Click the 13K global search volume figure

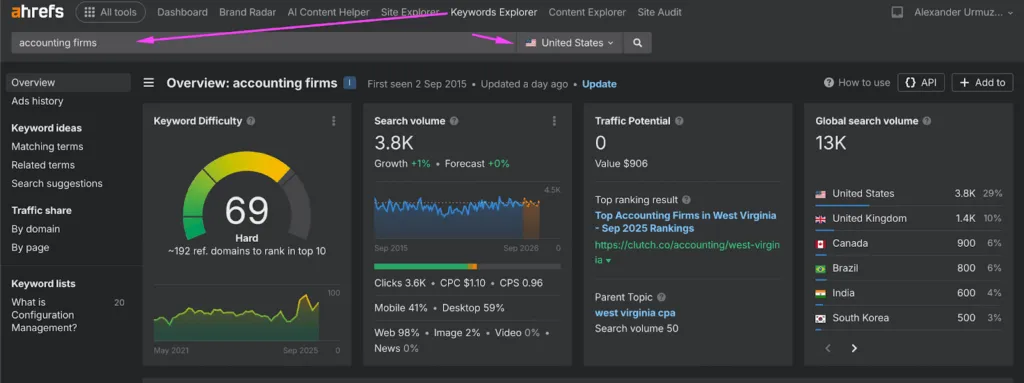tap(831, 143)
